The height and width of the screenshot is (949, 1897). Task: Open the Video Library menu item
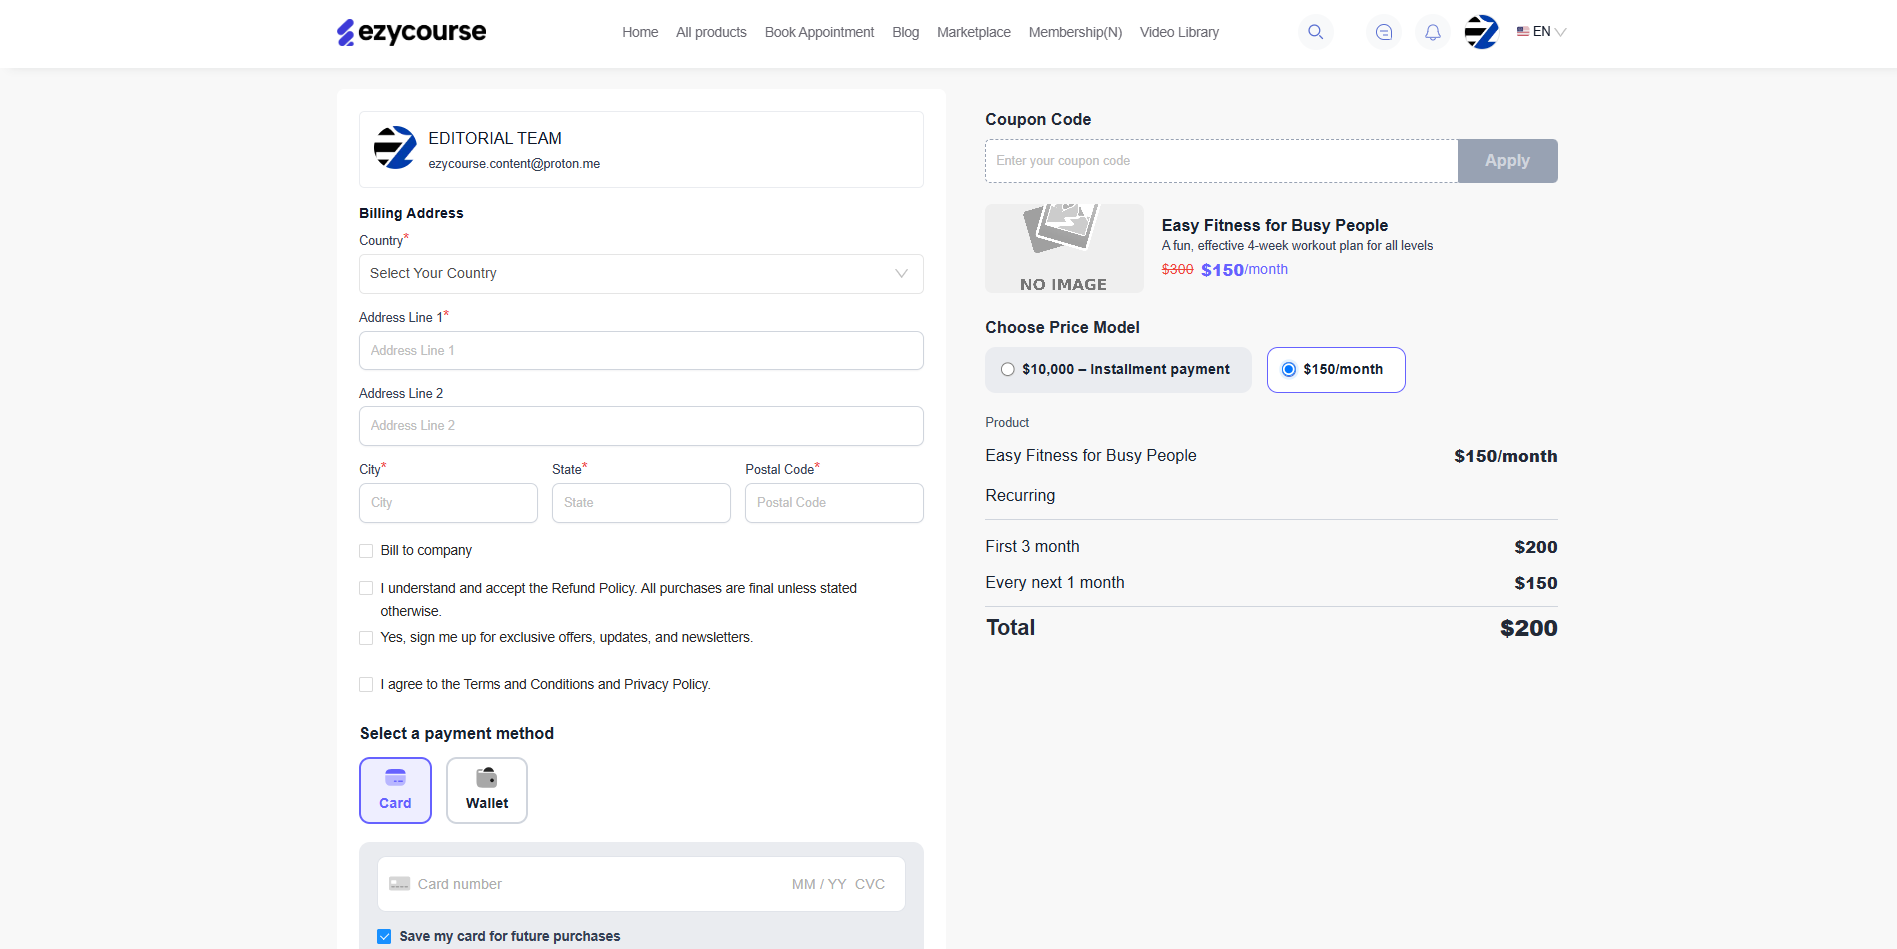pyautogui.click(x=1179, y=32)
